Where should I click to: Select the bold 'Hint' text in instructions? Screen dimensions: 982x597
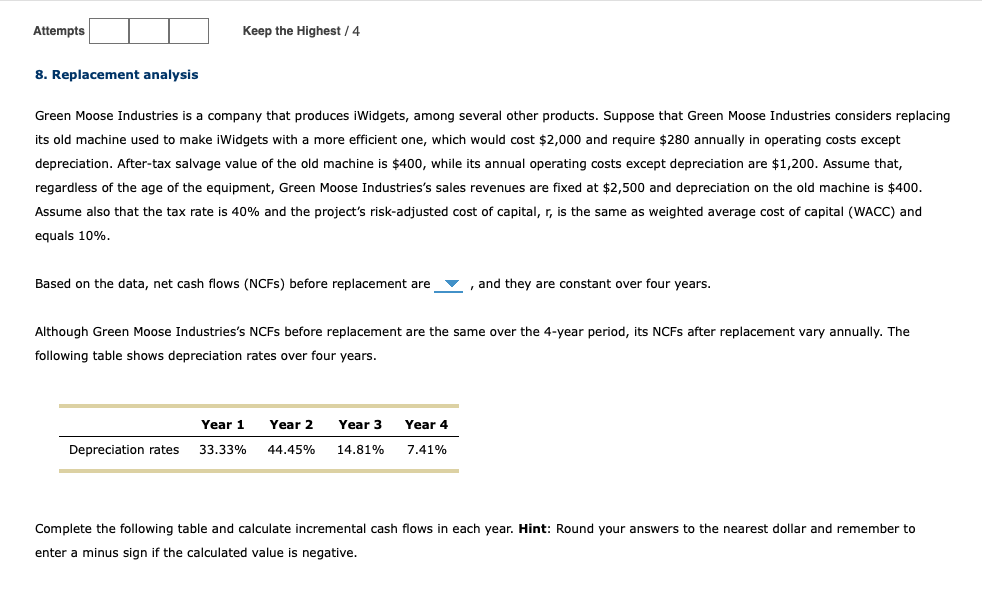pyautogui.click(x=531, y=528)
